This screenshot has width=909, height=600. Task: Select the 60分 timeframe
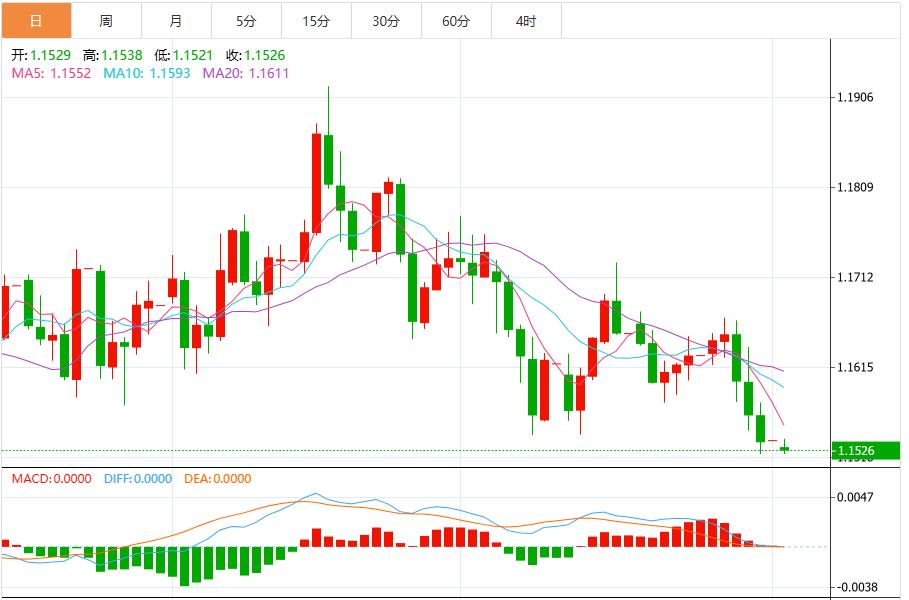[455, 18]
